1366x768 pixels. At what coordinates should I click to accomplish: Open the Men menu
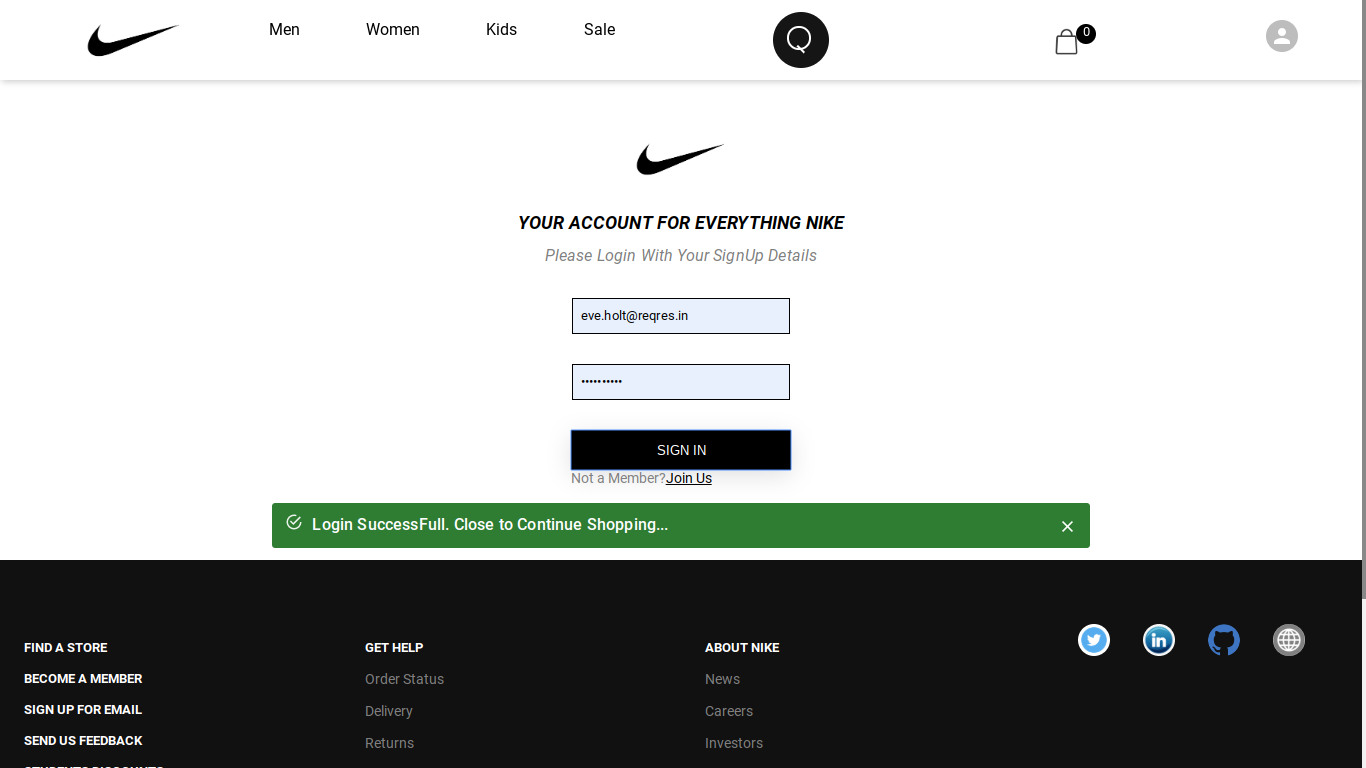click(x=284, y=30)
